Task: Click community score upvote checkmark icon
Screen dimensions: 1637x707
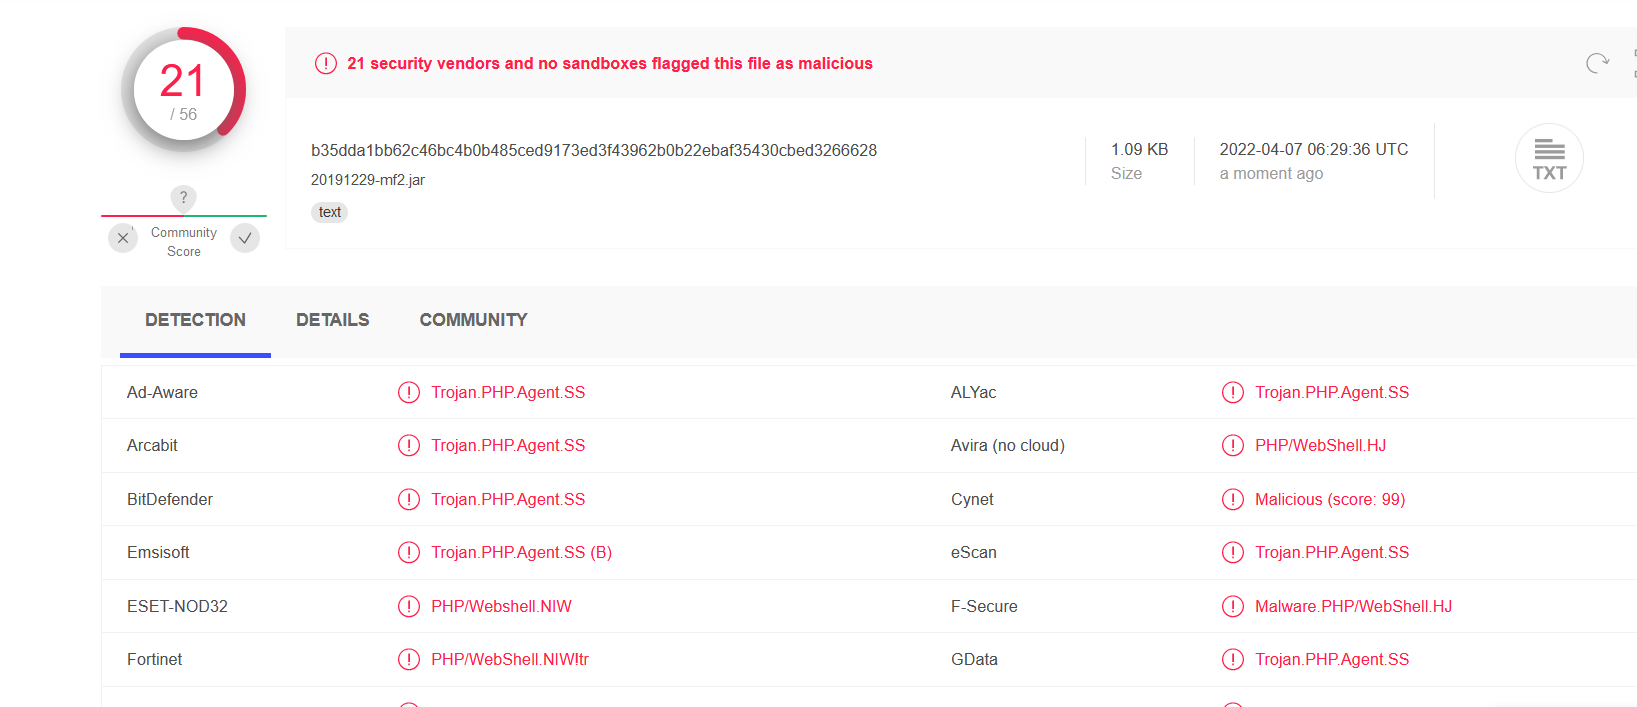Action: [x=245, y=238]
